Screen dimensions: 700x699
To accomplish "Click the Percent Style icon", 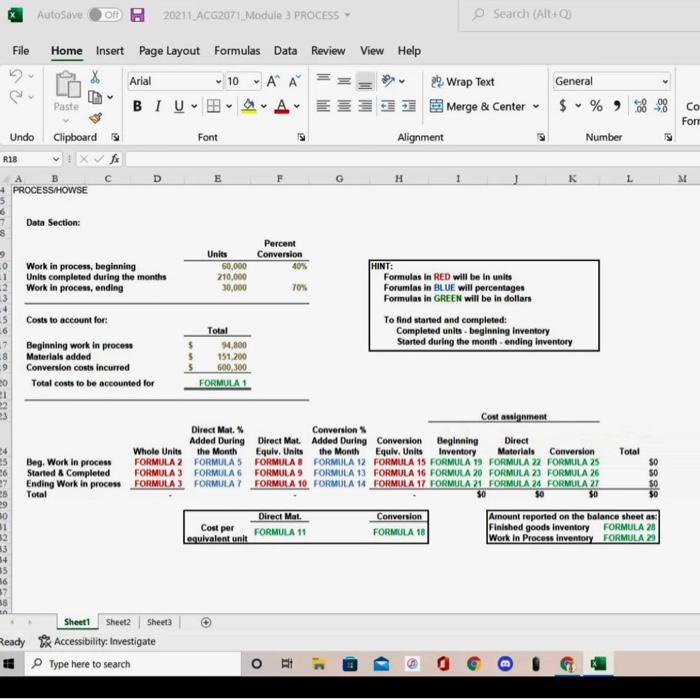I will [596, 106].
